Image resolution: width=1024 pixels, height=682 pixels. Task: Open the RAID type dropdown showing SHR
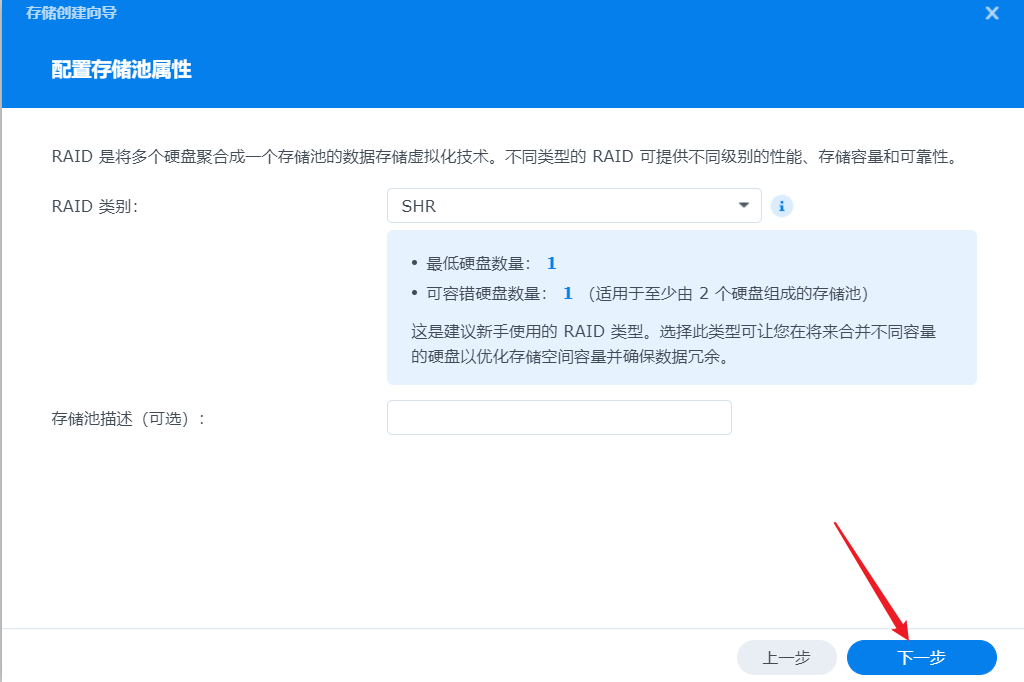point(574,206)
